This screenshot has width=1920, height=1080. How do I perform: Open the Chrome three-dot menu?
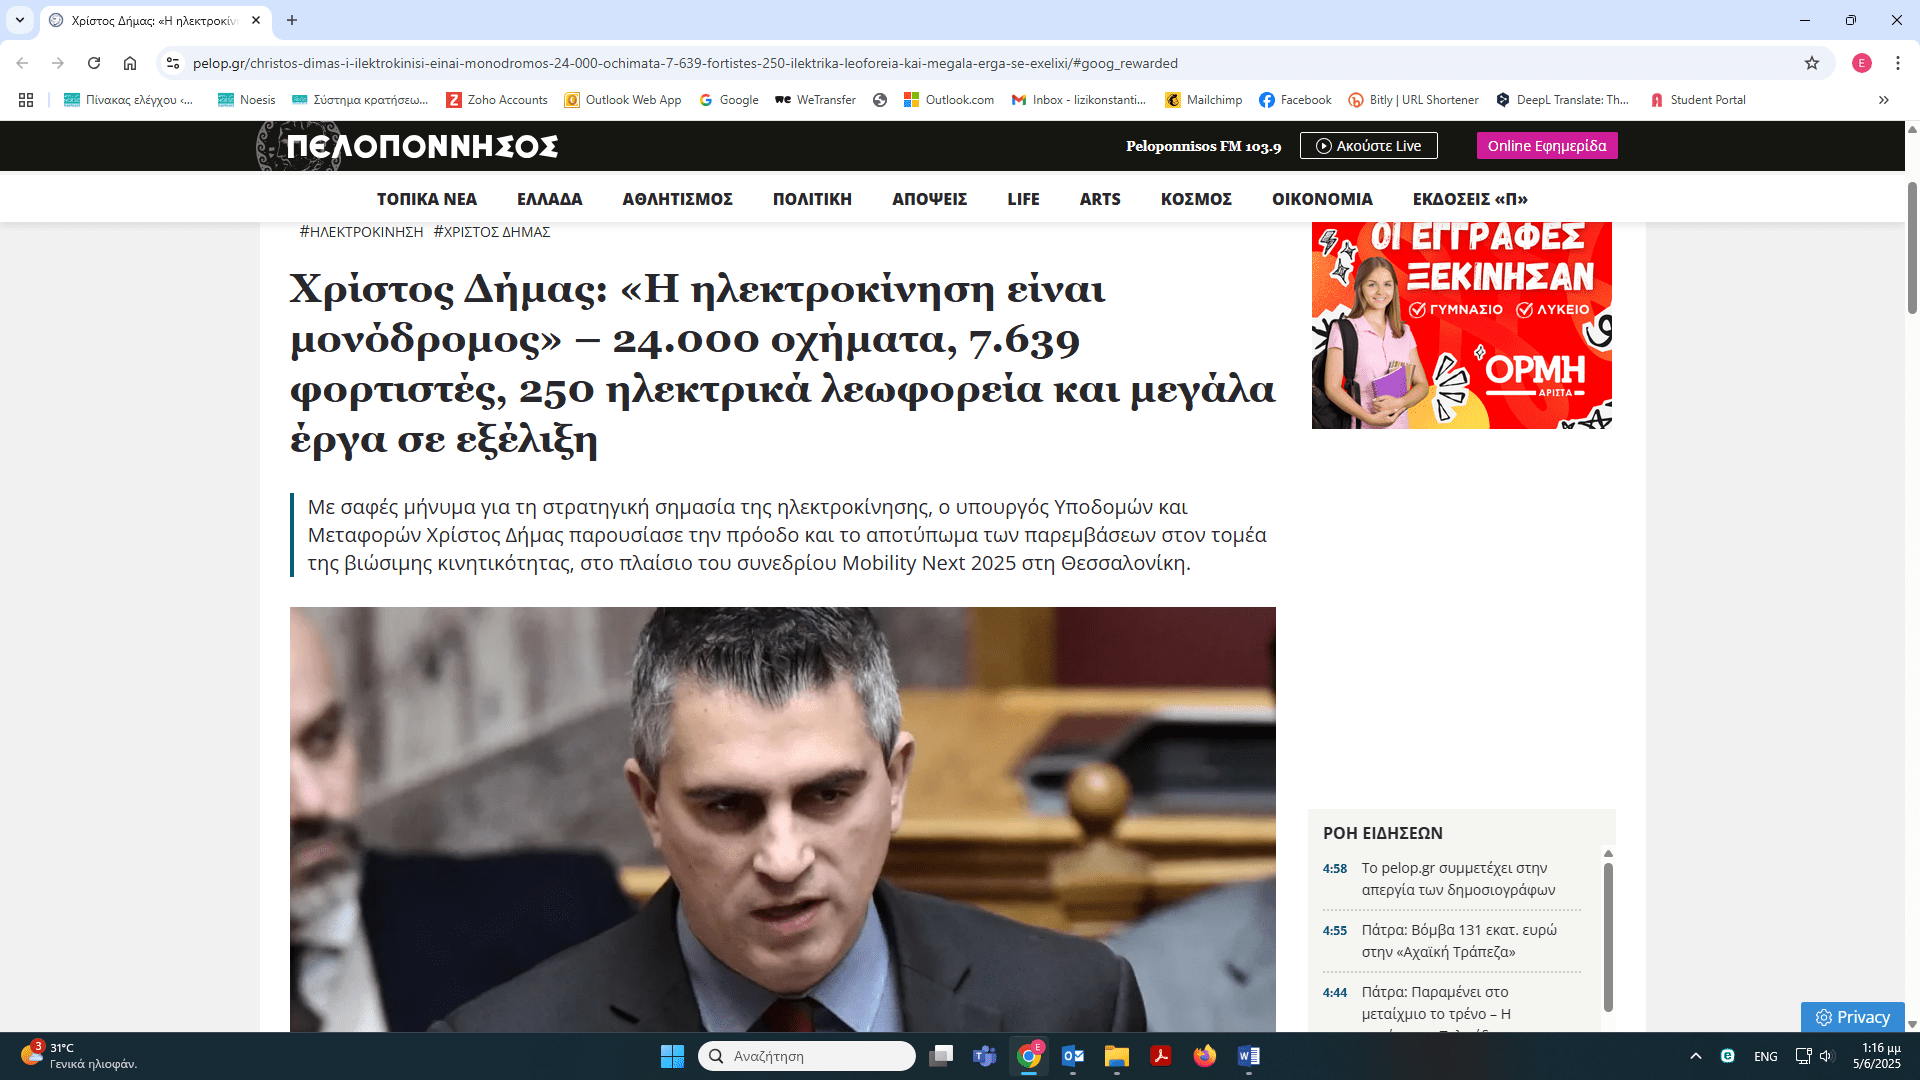(1897, 63)
